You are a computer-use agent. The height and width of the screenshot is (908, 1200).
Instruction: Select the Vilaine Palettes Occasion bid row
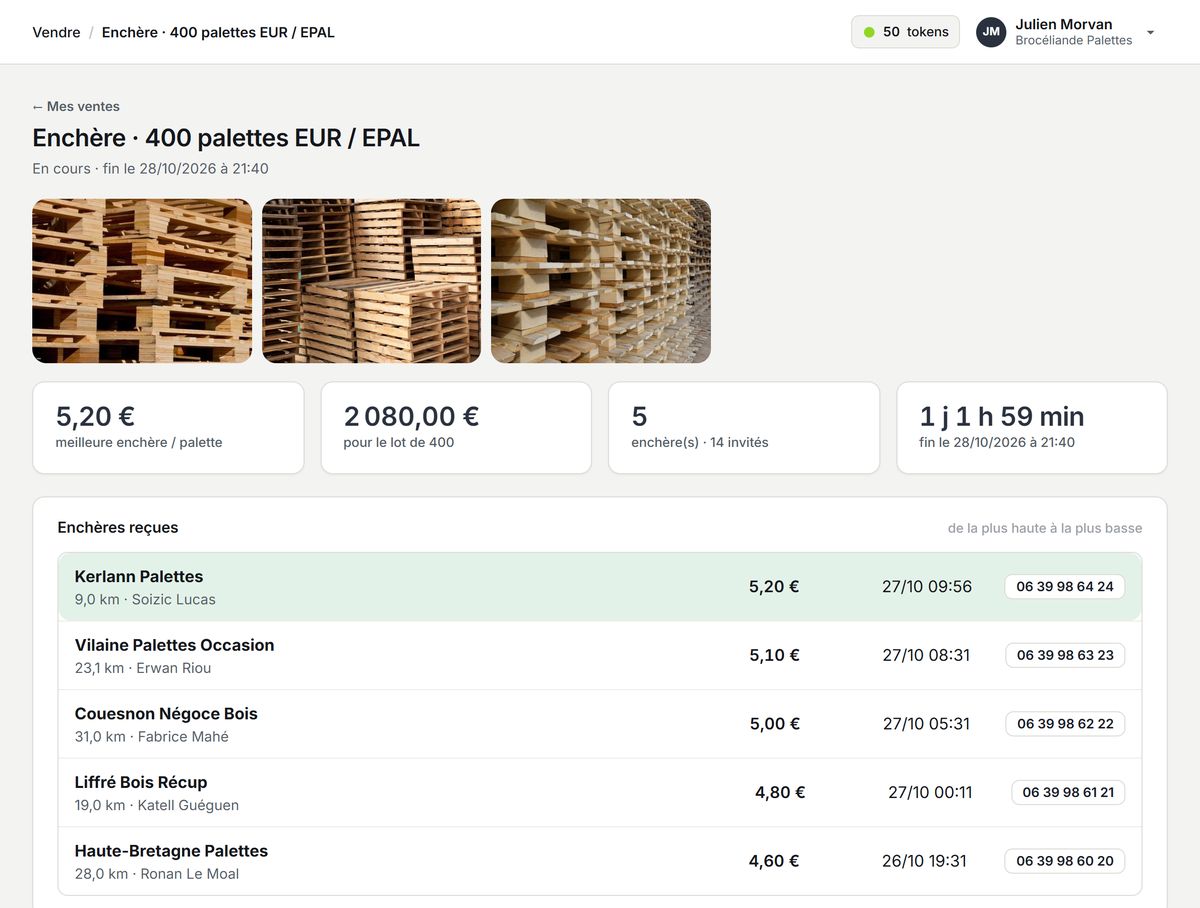coord(600,656)
